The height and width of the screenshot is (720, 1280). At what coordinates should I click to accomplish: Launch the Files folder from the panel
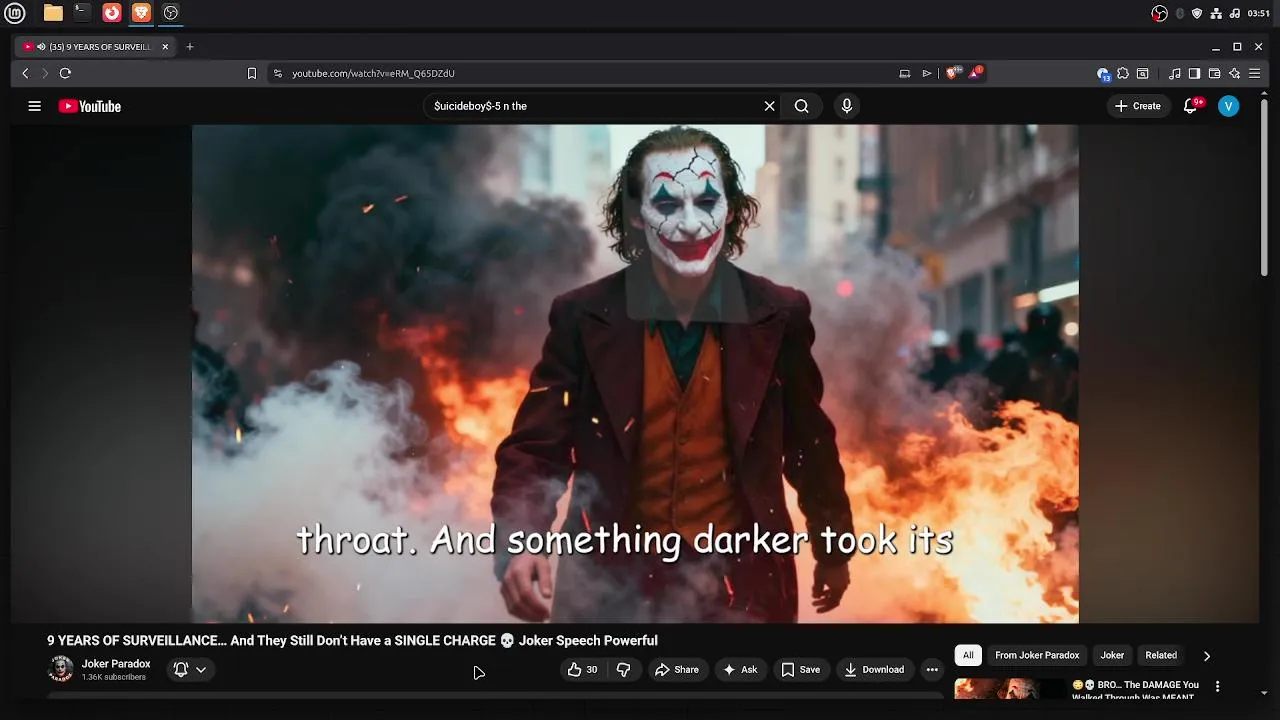coord(53,13)
